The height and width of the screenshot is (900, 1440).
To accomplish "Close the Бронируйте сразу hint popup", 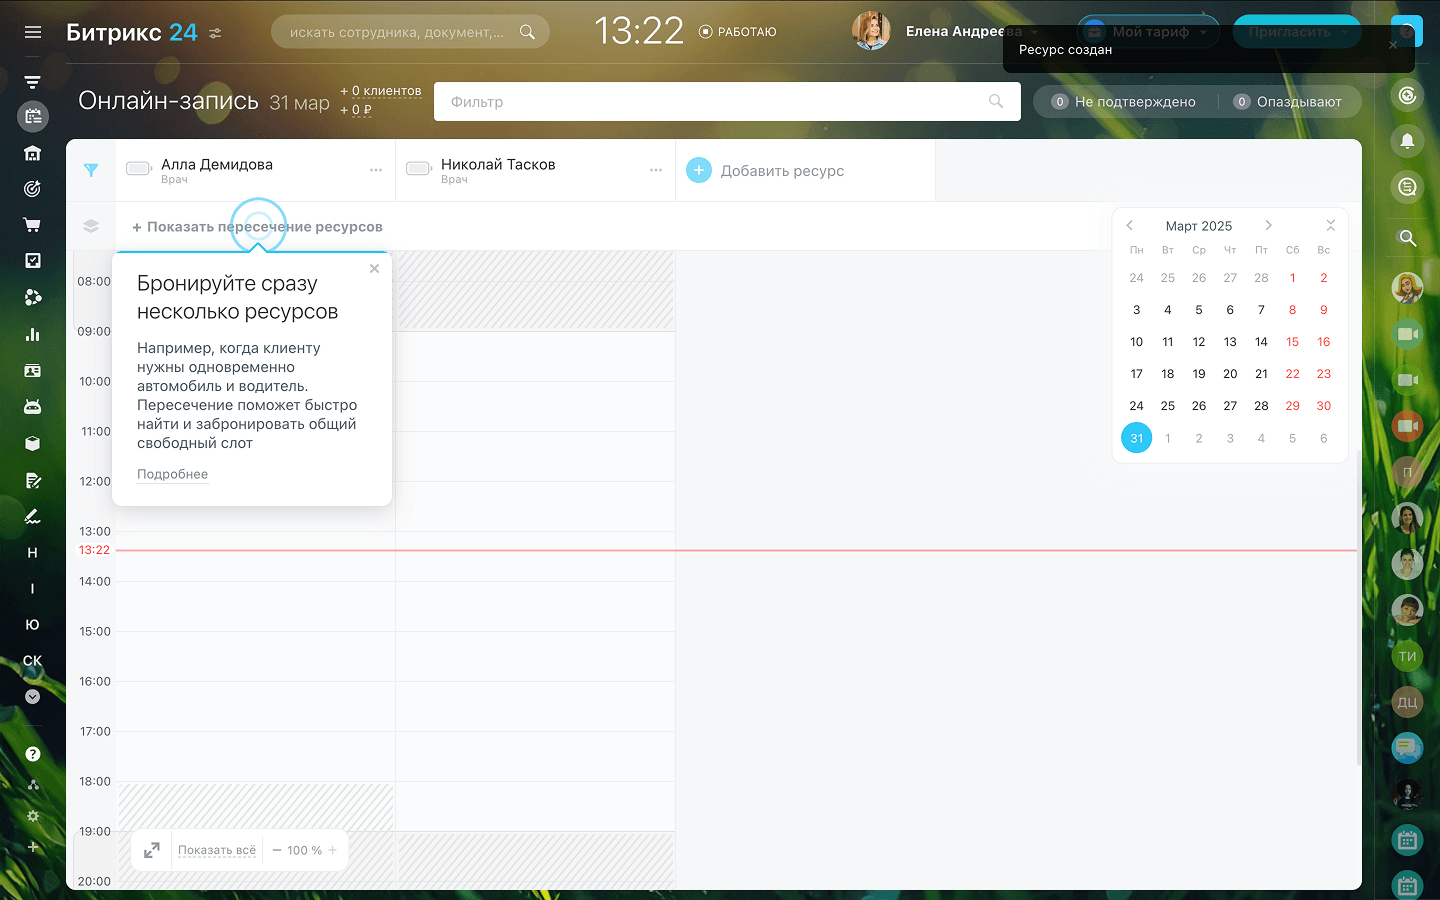I will click(374, 268).
